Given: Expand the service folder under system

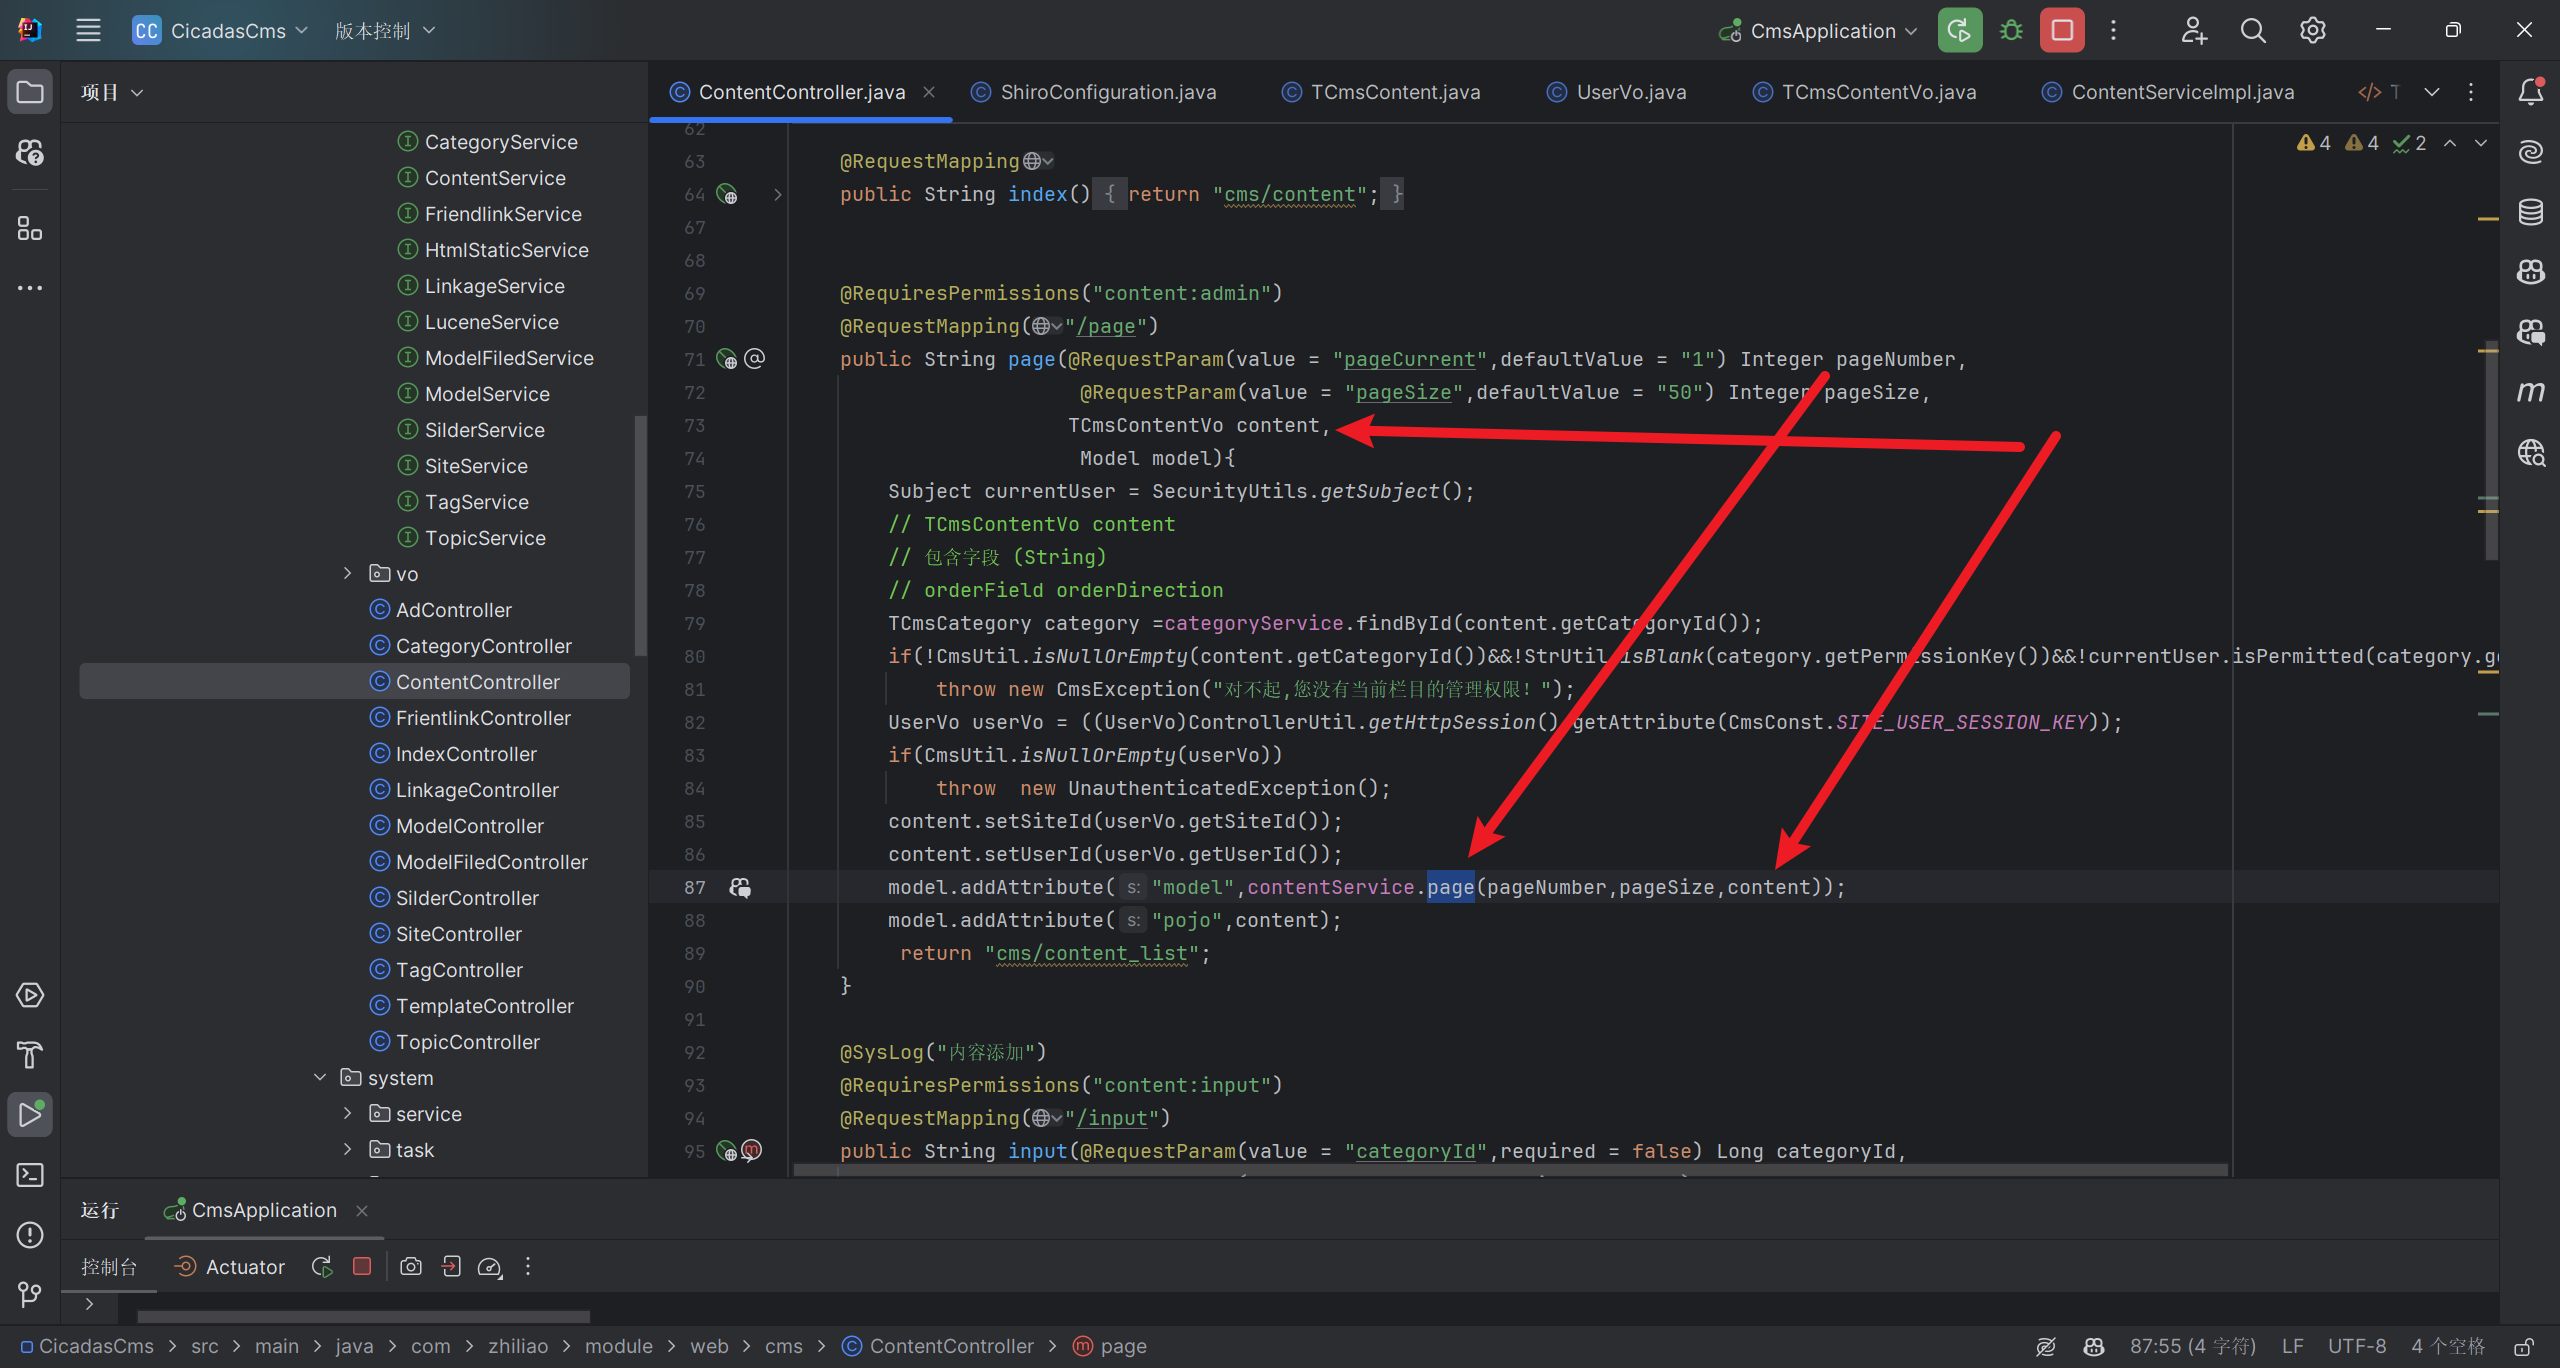Looking at the screenshot, I should [x=347, y=1113].
